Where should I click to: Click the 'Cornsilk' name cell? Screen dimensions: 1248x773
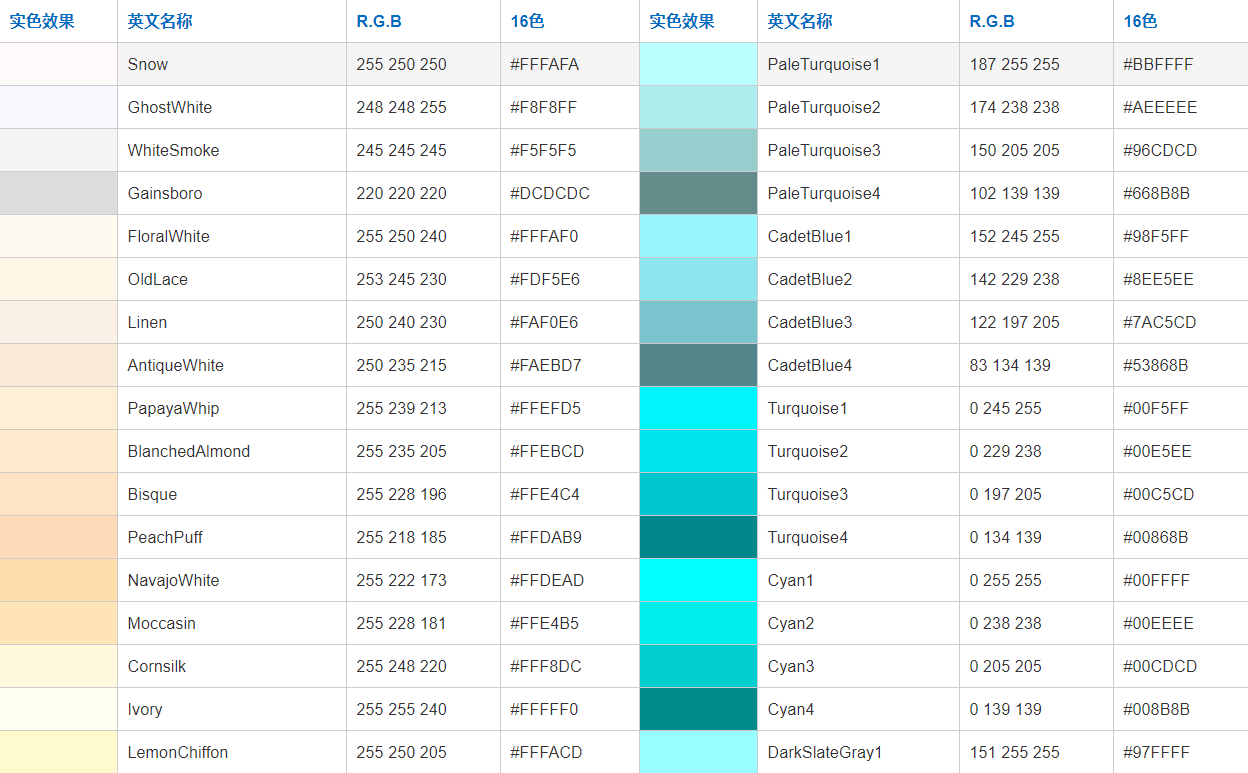pos(232,666)
